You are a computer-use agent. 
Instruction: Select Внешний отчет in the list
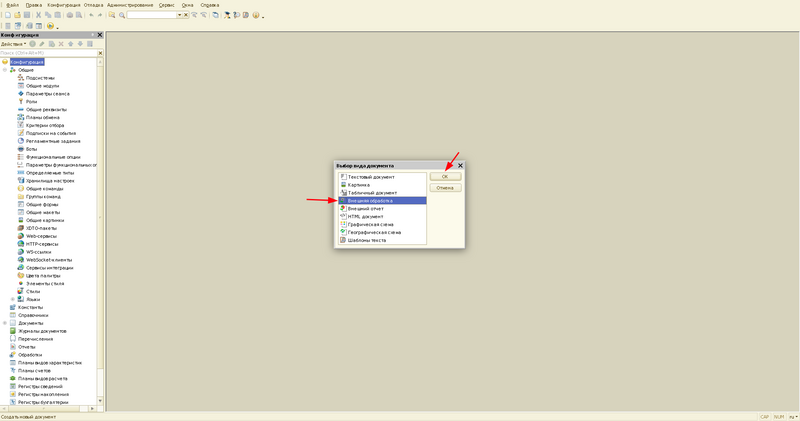382,209
